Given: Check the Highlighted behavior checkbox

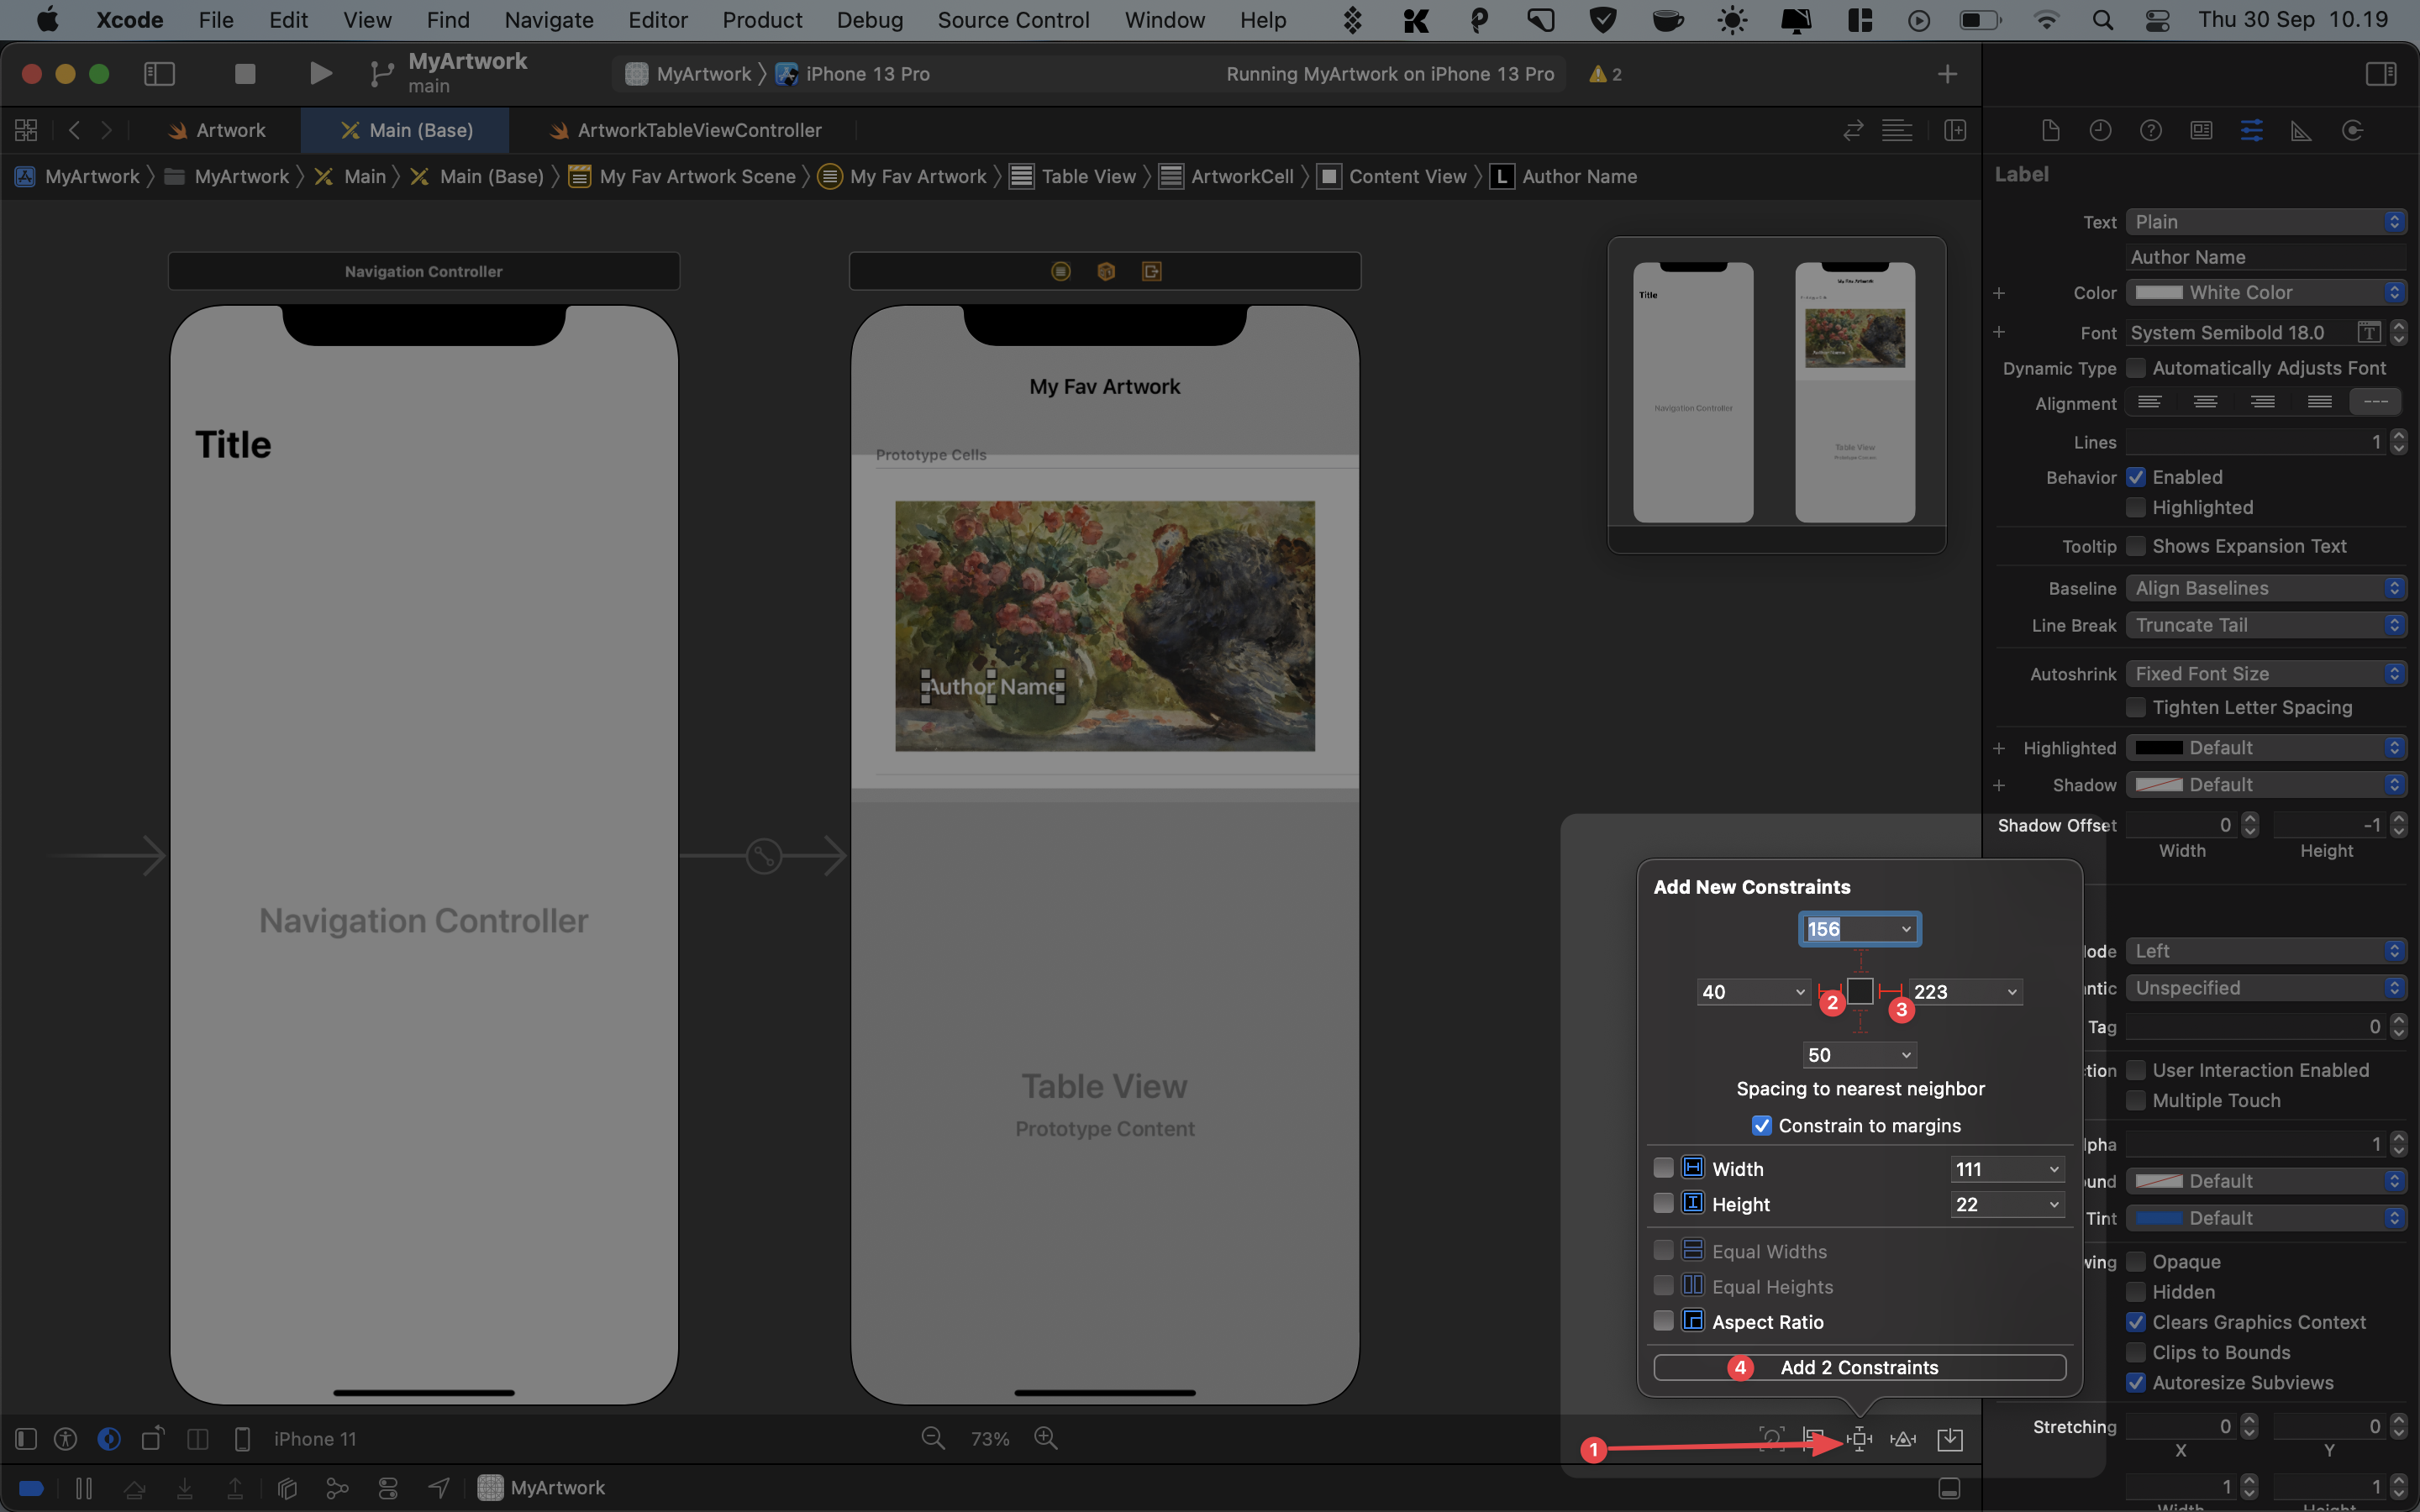Looking at the screenshot, I should 2136,507.
